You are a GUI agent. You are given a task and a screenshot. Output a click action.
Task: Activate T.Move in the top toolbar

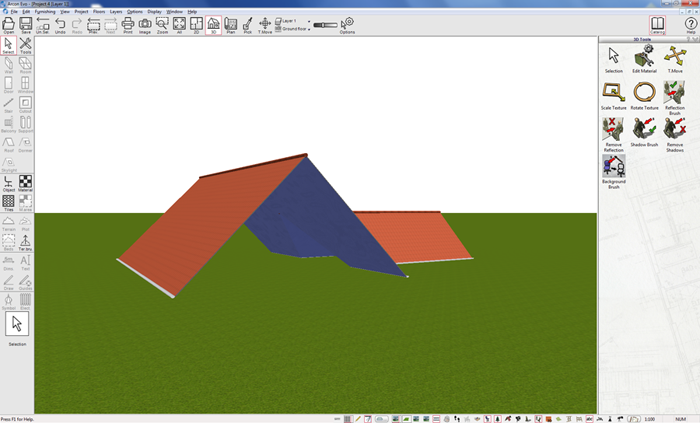coord(265,25)
